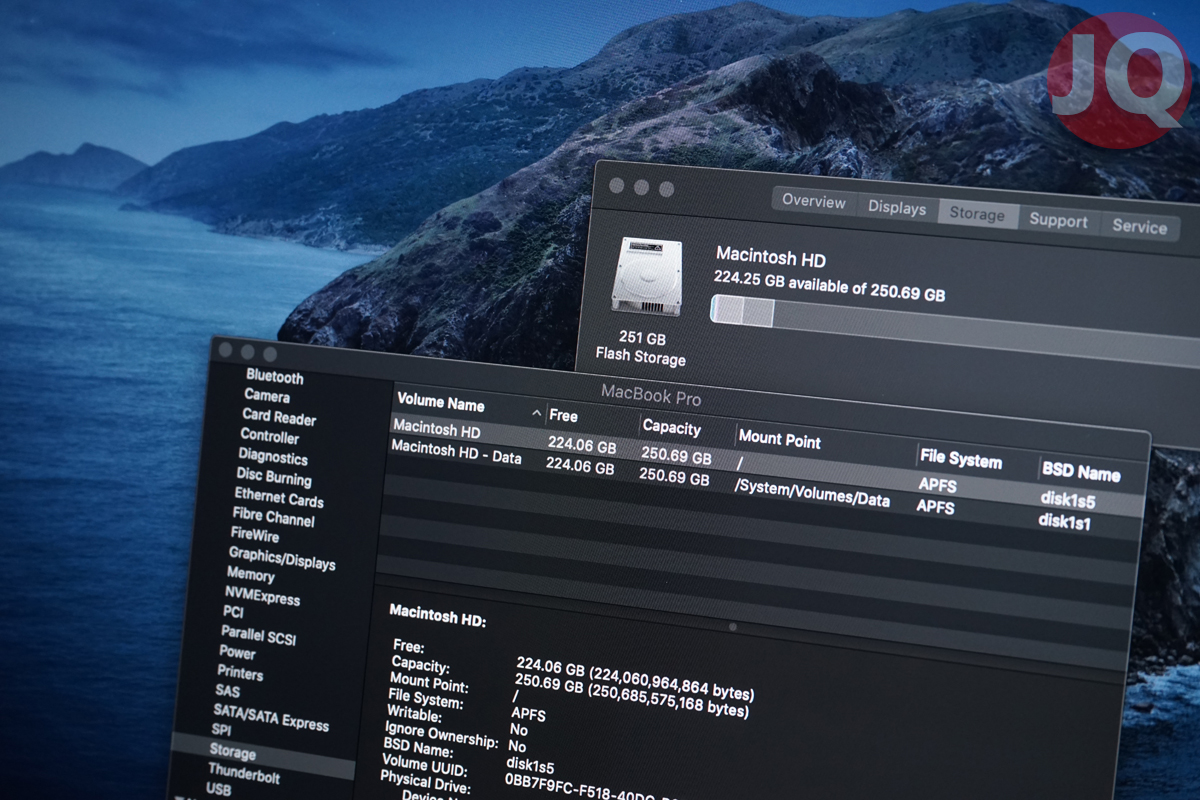Click the MacBook Pro window title
The width and height of the screenshot is (1200, 800).
[x=651, y=397]
